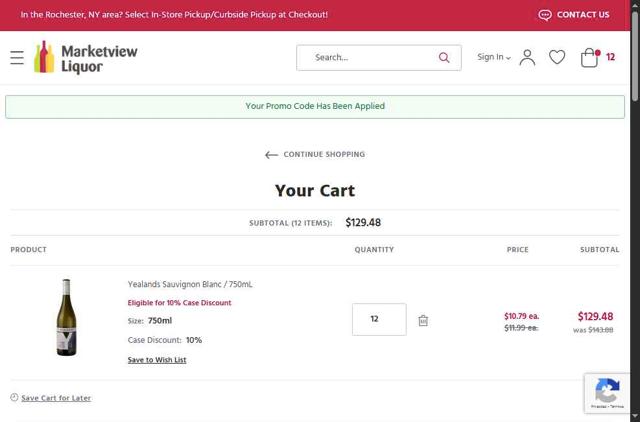Open the Save to Wish List link
The width and height of the screenshot is (640, 422).
point(157,360)
